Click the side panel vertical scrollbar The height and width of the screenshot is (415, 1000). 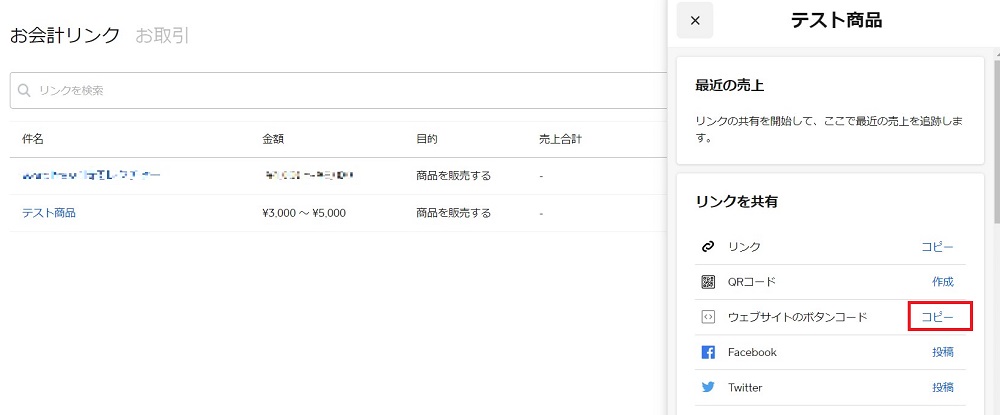(995, 150)
